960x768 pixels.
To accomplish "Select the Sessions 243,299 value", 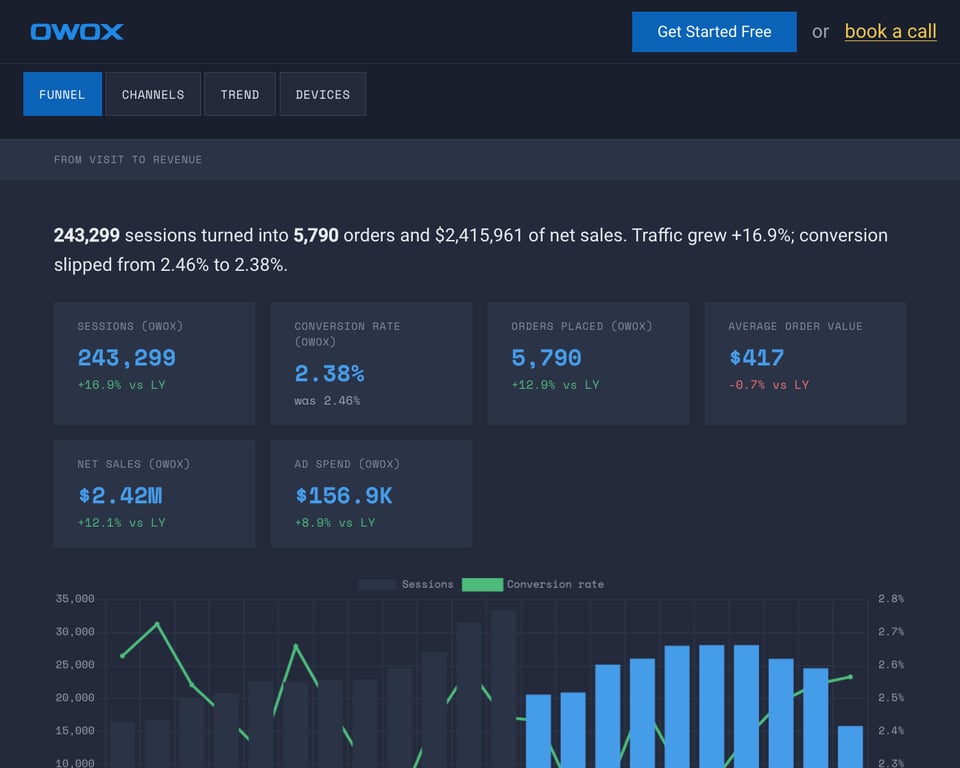I will point(127,358).
